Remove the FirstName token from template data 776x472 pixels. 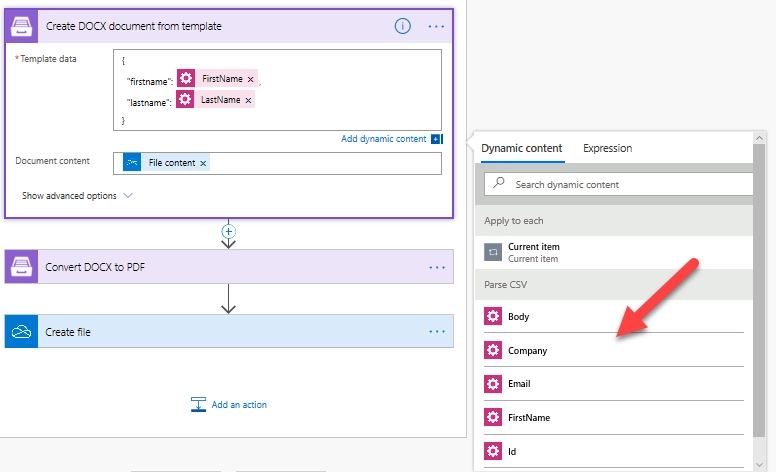(250, 79)
